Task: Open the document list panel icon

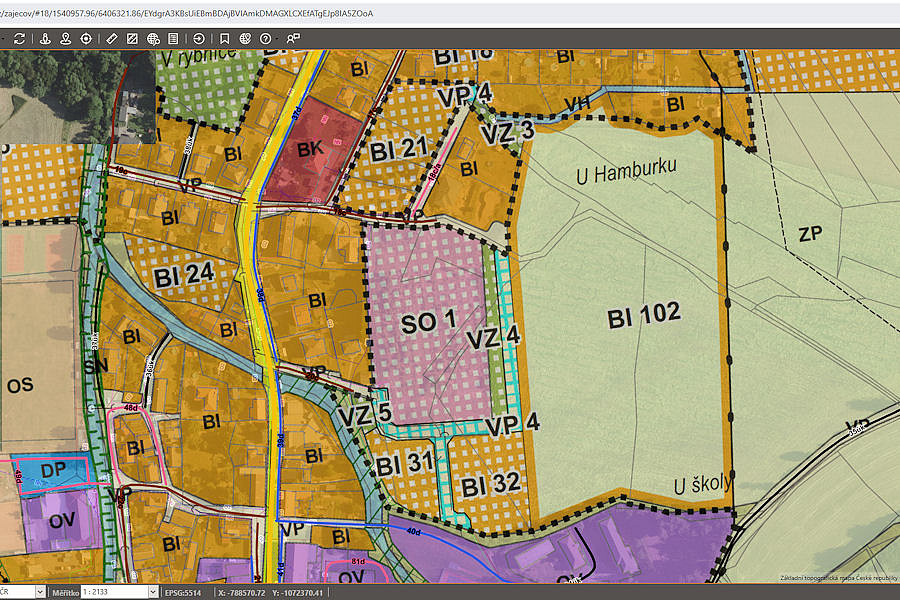Action: (x=173, y=38)
